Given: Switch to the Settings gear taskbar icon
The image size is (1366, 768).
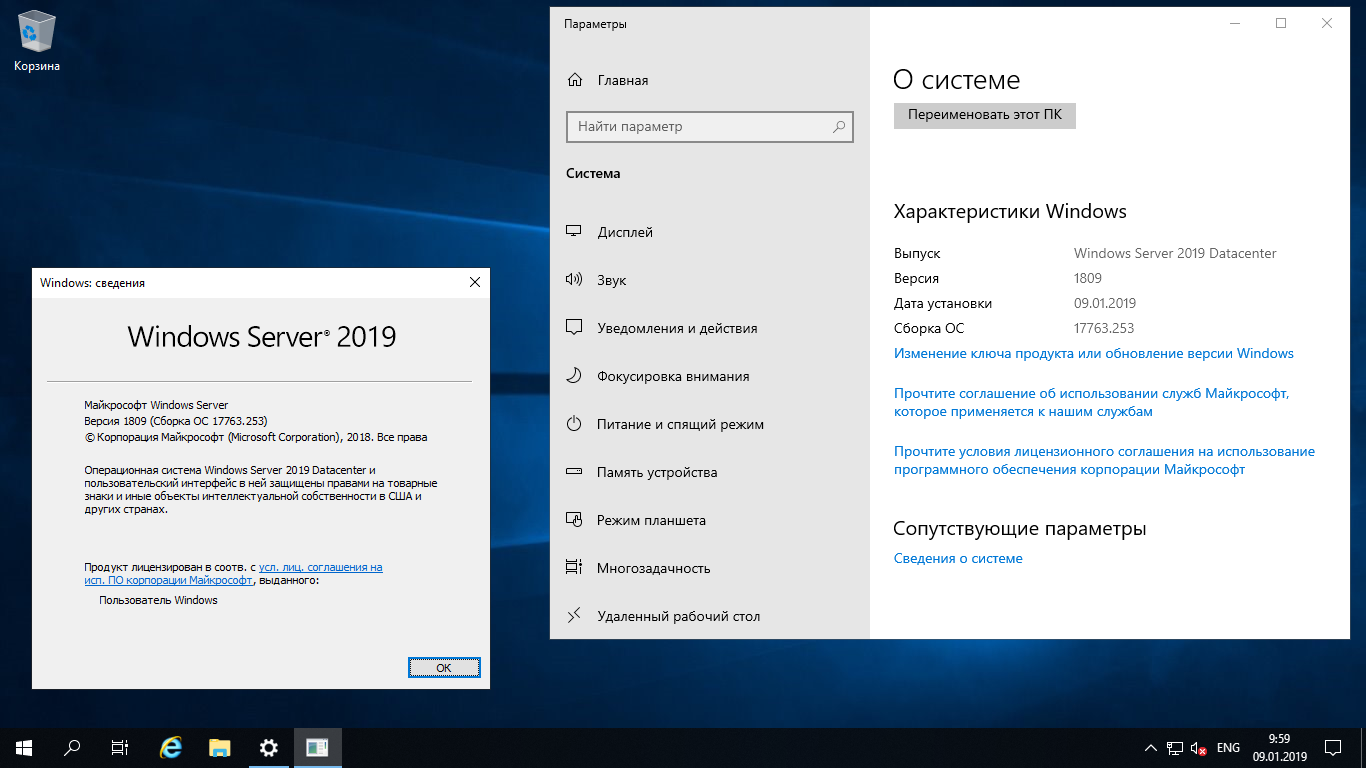Looking at the screenshot, I should pyautogui.click(x=268, y=747).
